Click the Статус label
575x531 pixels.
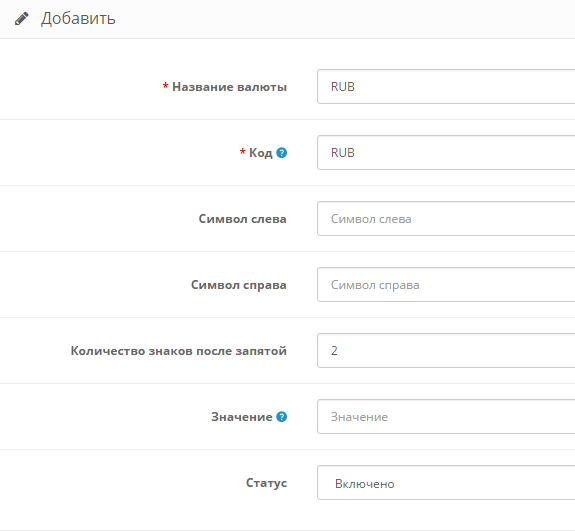266,483
